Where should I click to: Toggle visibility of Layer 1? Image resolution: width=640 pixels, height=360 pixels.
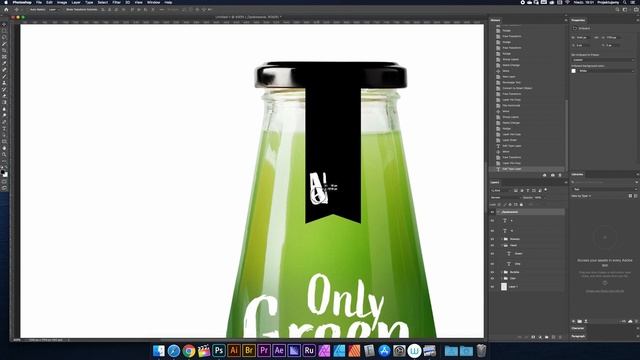[492, 287]
